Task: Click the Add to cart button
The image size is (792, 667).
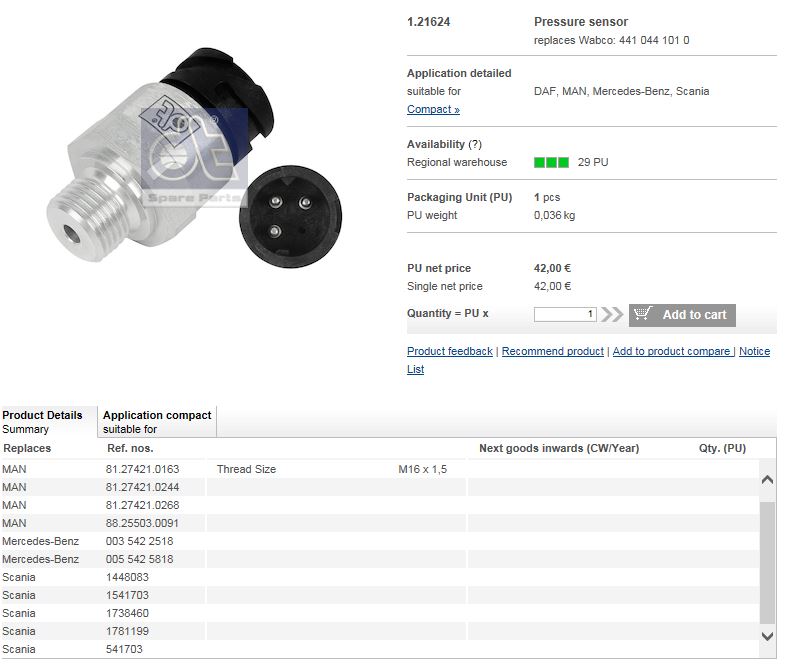Action: coord(682,315)
